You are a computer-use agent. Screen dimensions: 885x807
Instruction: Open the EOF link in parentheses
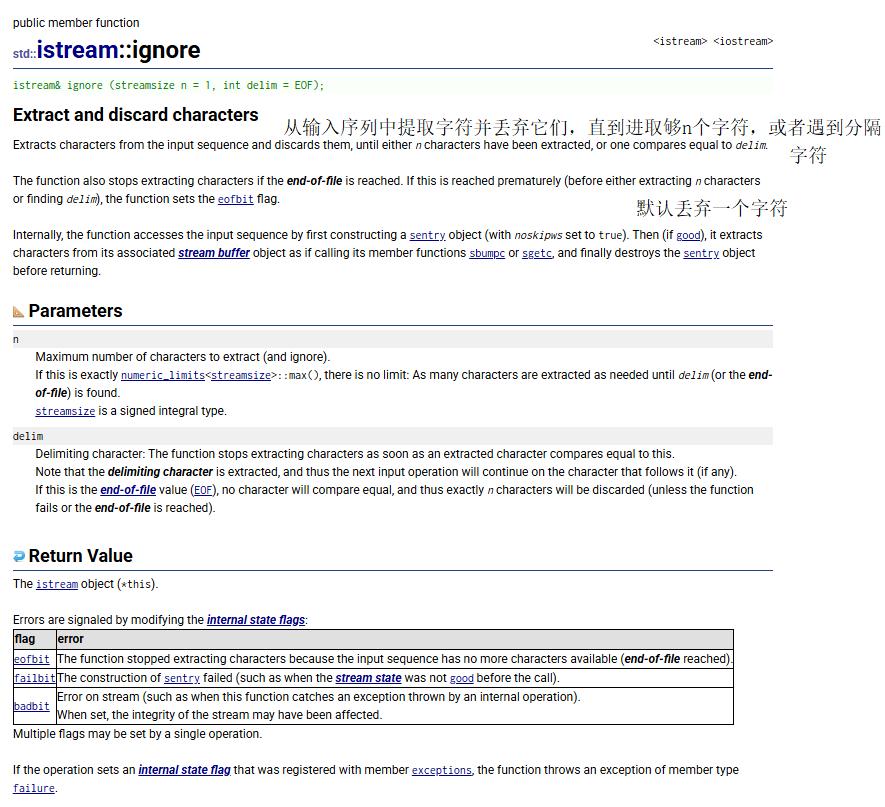pyautogui.click(x=203, y=490)
